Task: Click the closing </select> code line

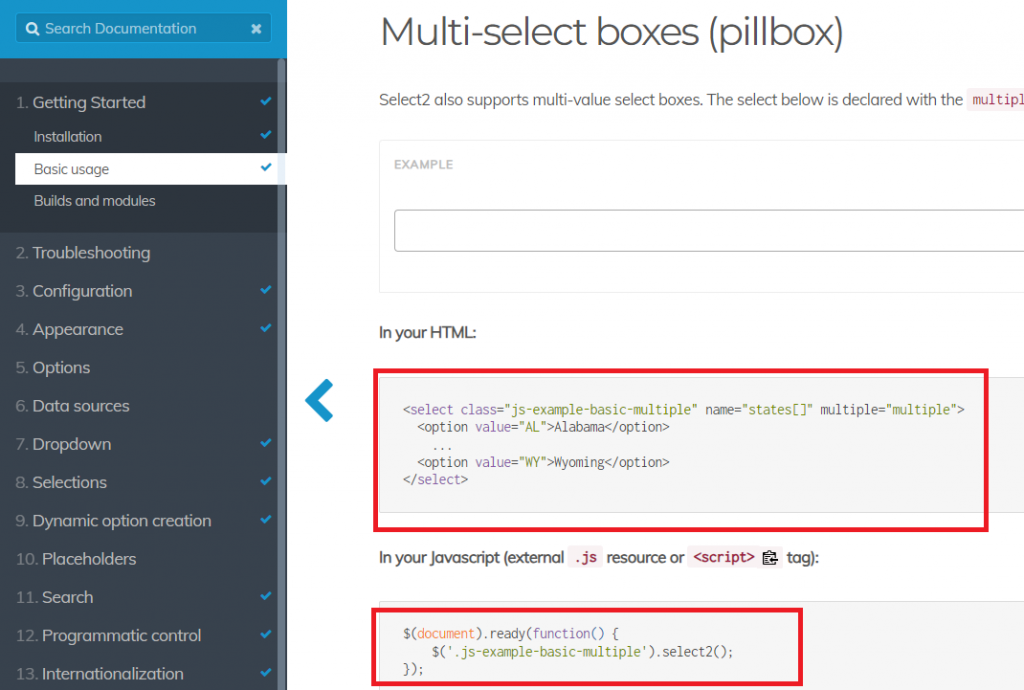Action: 436,480
